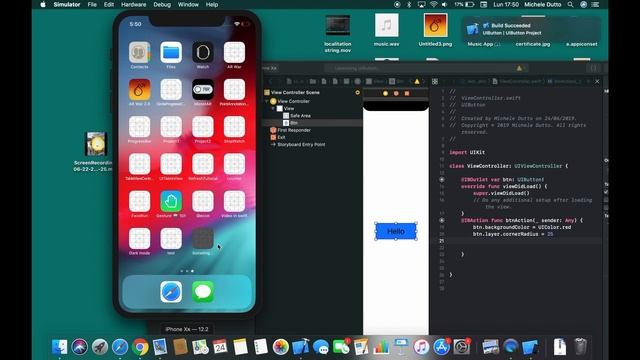This screenshot has height=360, width=640.
Task: Select the ScreenRecording file on the desktop
Action: tap(96, 151)
